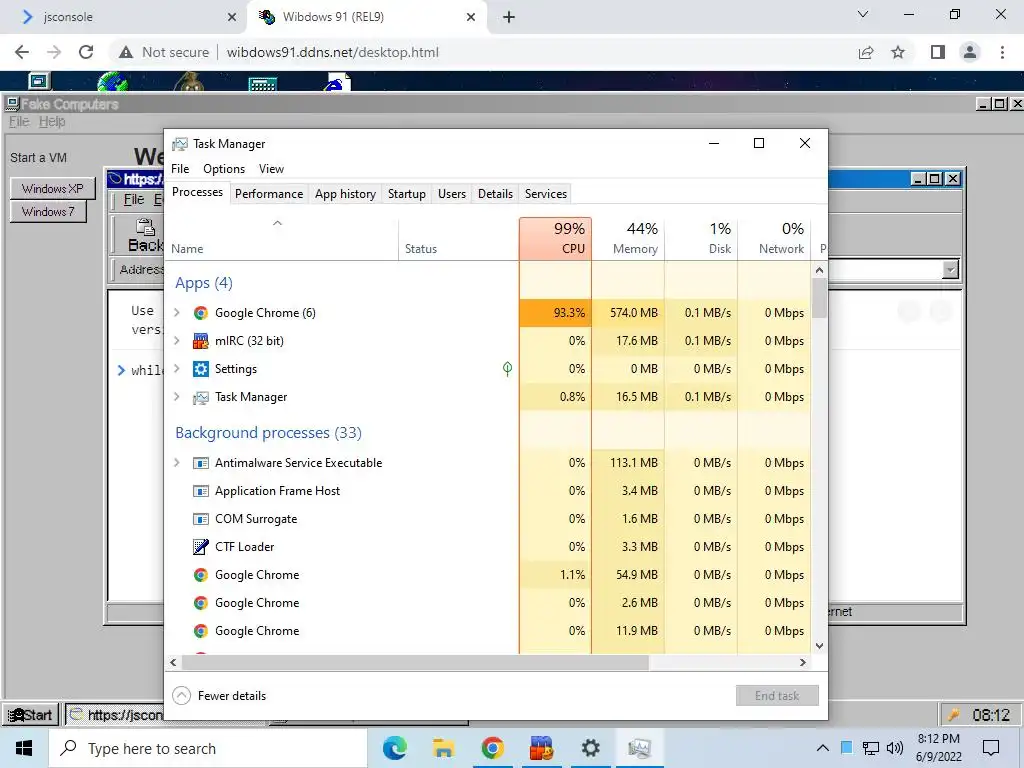Click the Back icon in background browser window
Screen dimensions: 1024x768
145,227
